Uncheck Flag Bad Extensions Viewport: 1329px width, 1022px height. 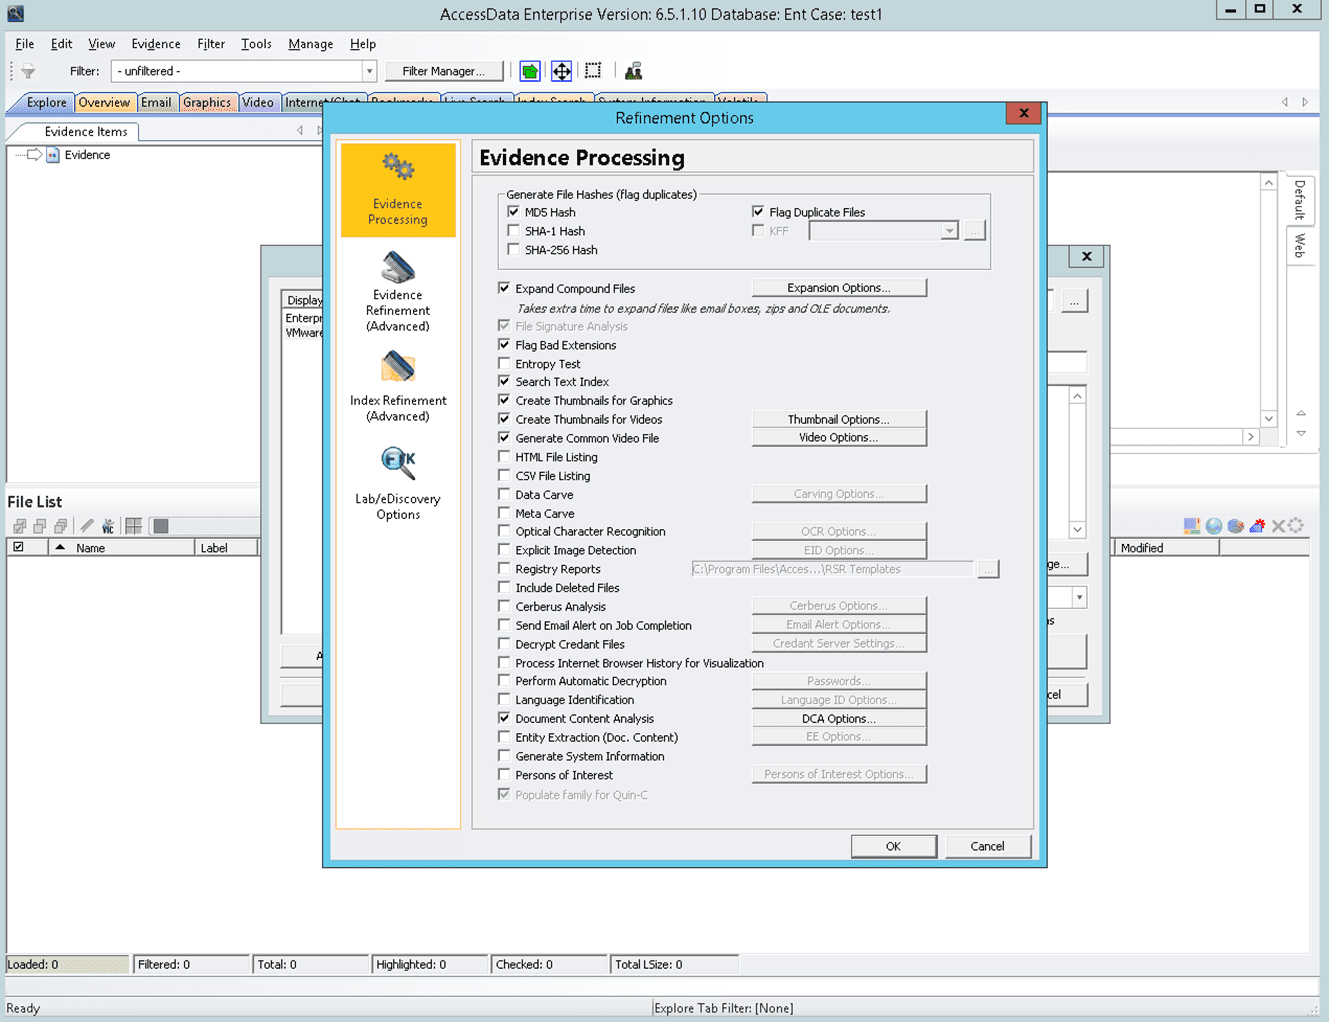505,345
